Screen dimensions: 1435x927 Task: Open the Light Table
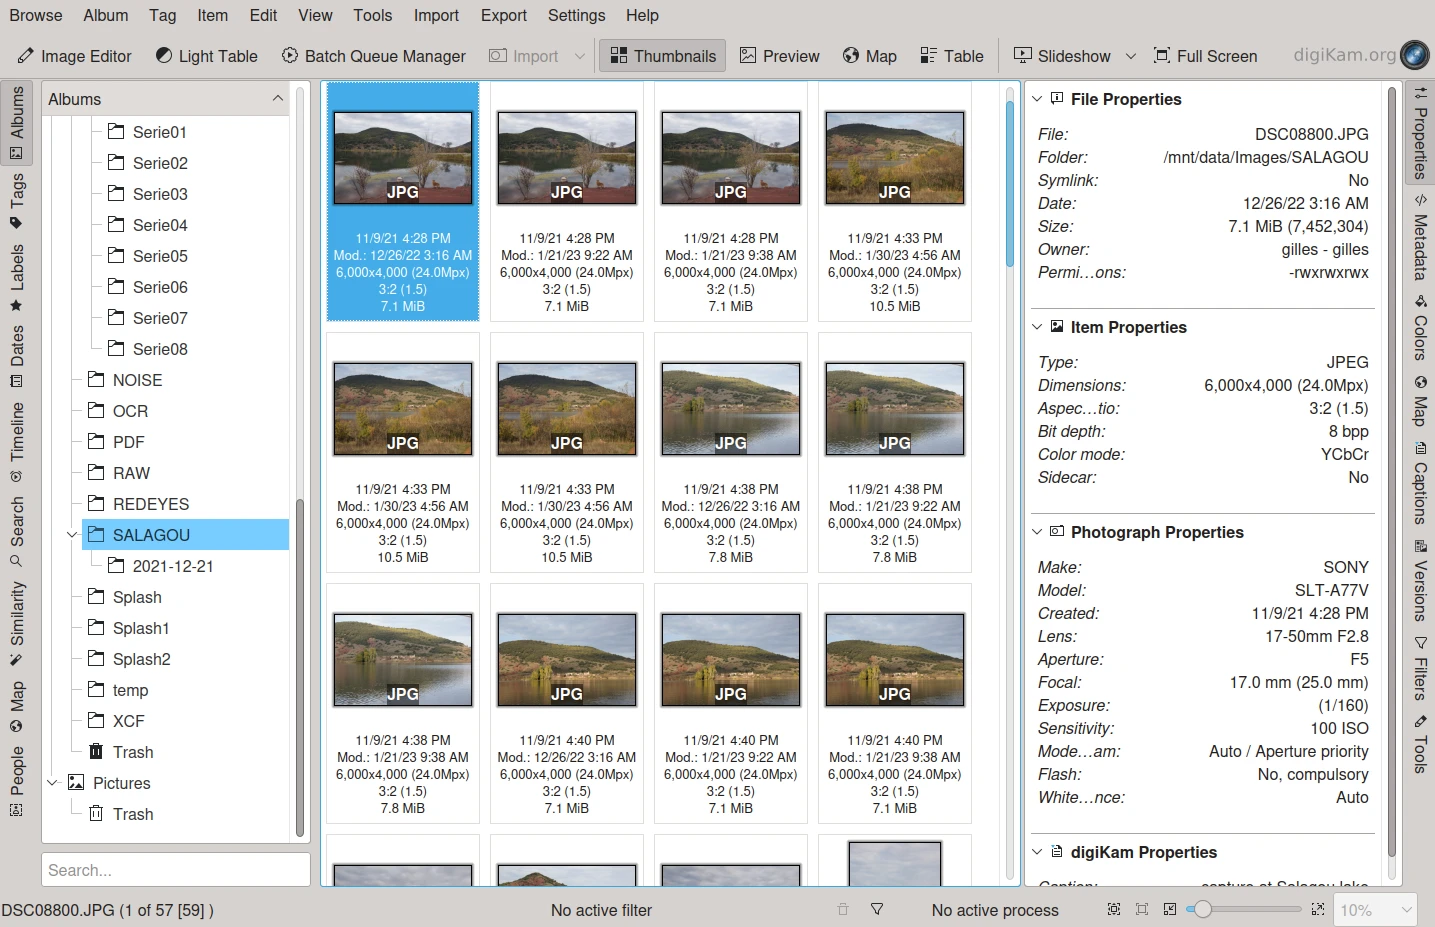click(x=206, y=56)
